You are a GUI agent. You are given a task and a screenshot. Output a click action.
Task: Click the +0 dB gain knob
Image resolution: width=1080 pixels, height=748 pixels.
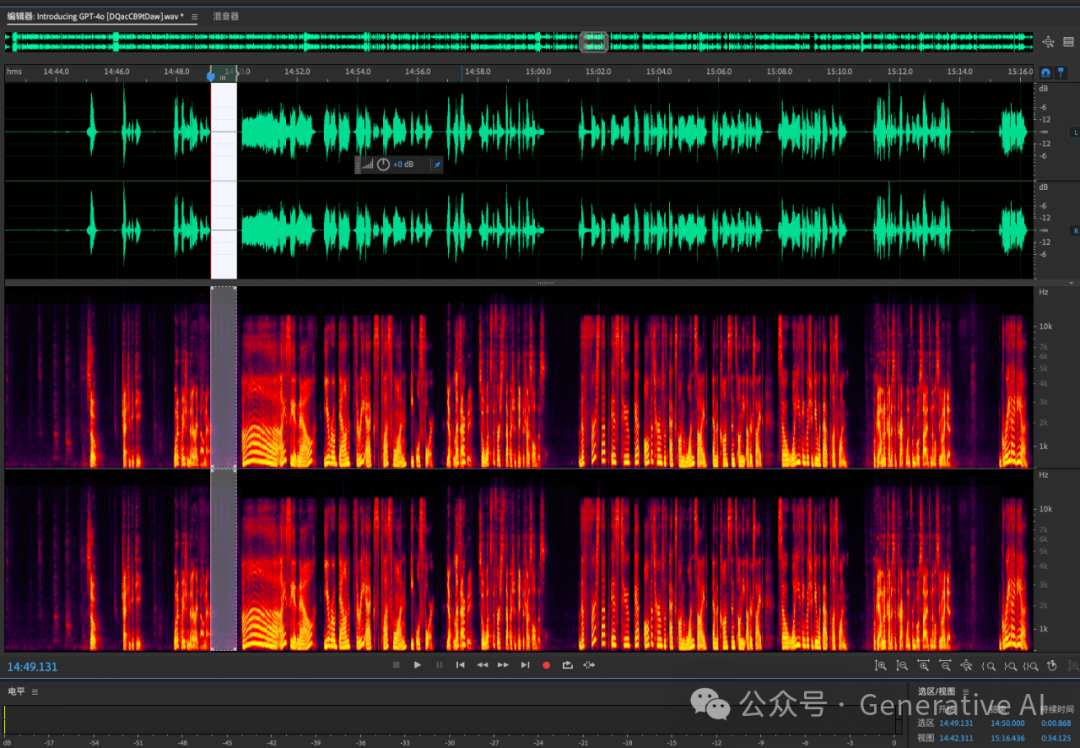pyautogui.click(x=383, y=164)
